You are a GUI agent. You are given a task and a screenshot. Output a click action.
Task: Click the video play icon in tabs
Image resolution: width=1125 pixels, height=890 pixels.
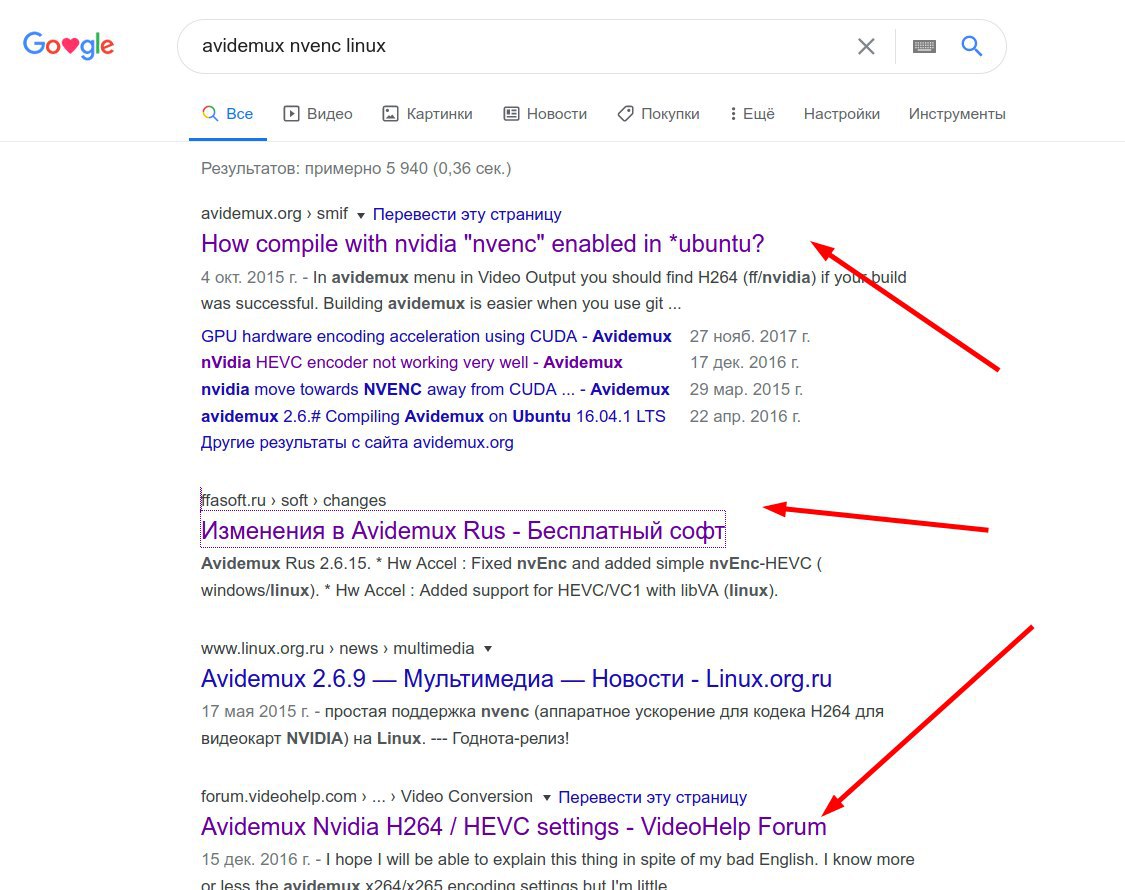pos(291,113)
